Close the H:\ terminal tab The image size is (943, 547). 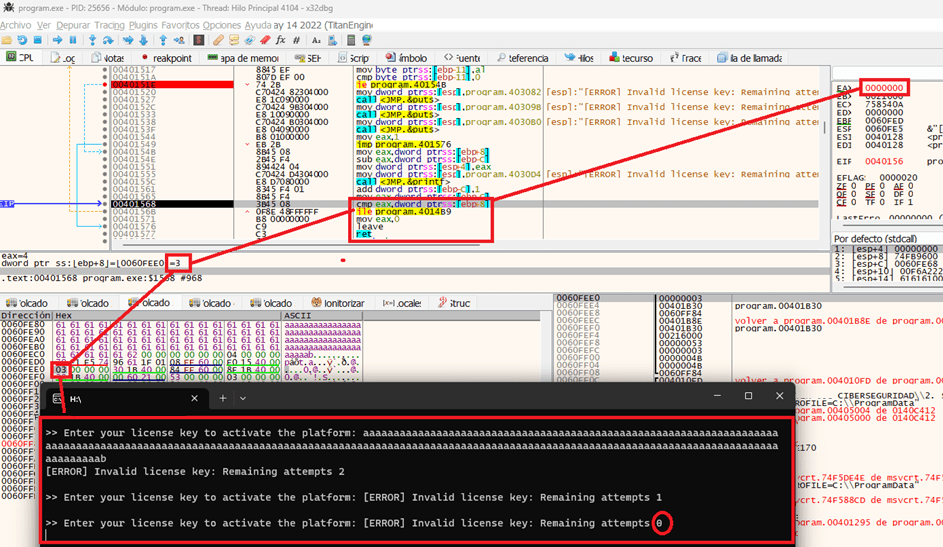tap(194, 398)
